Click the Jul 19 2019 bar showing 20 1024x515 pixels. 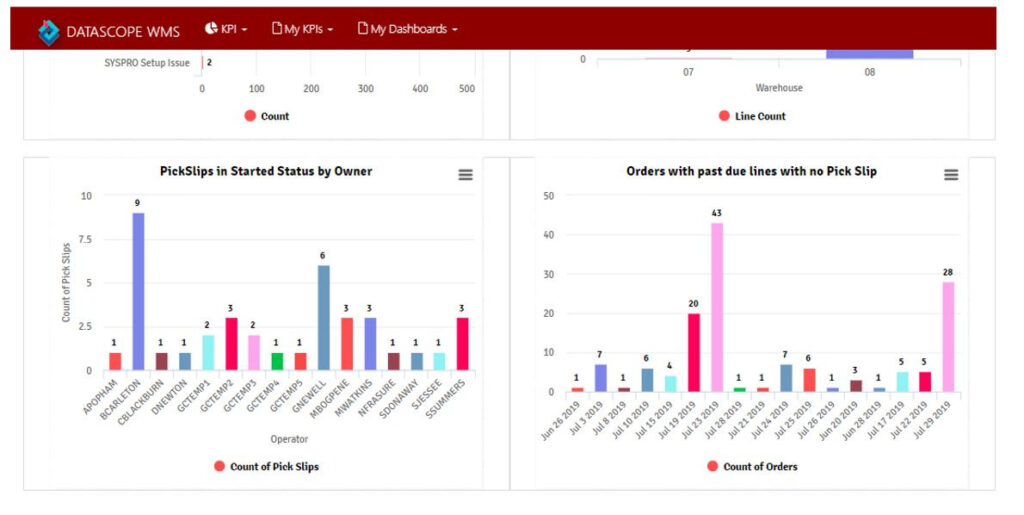click(693, 352)
